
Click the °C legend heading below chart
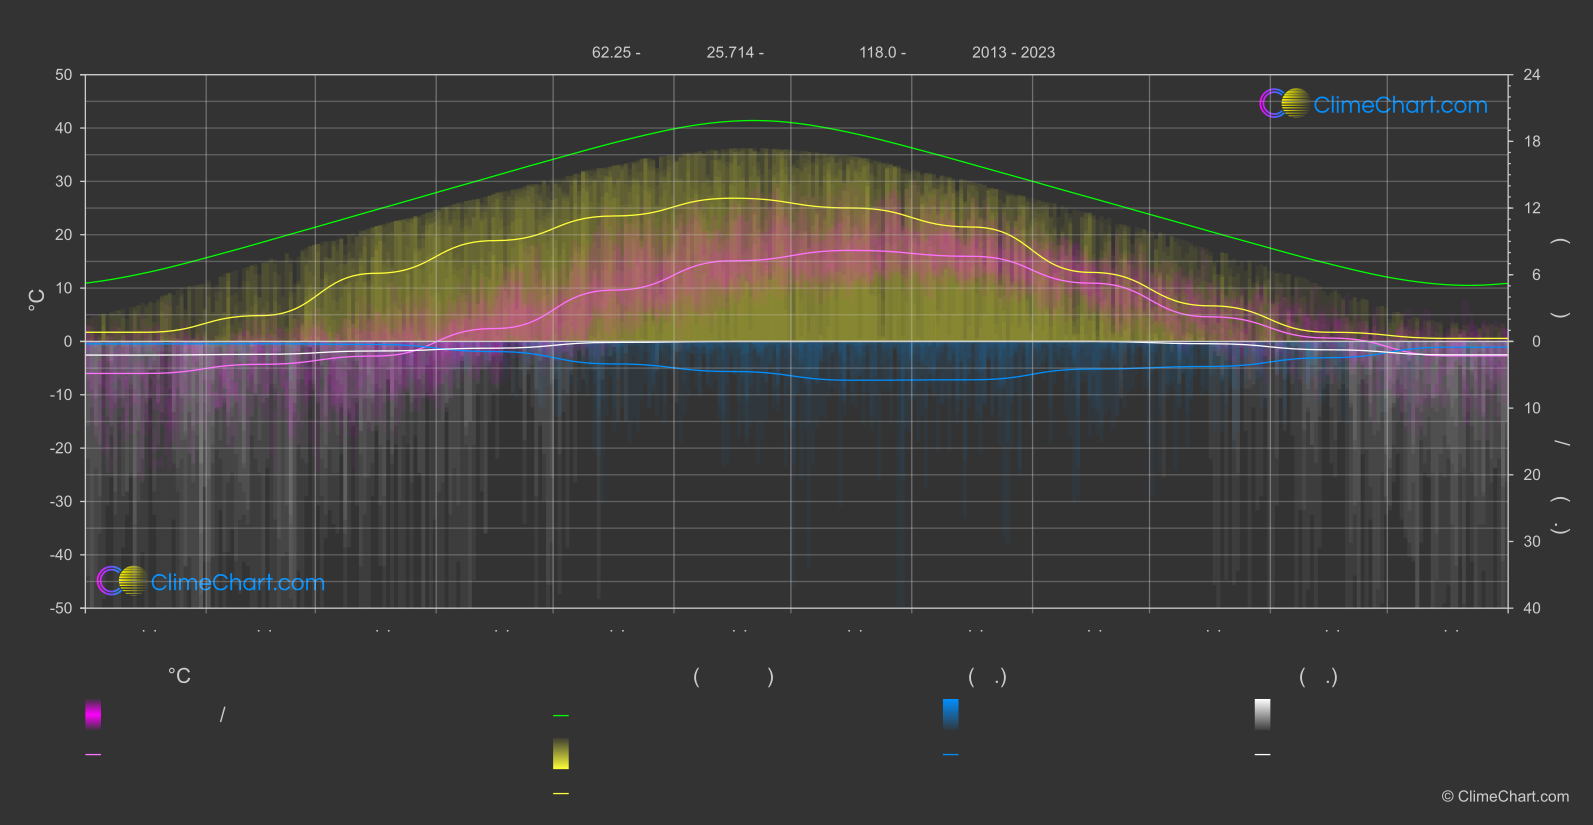pos(179,677)
